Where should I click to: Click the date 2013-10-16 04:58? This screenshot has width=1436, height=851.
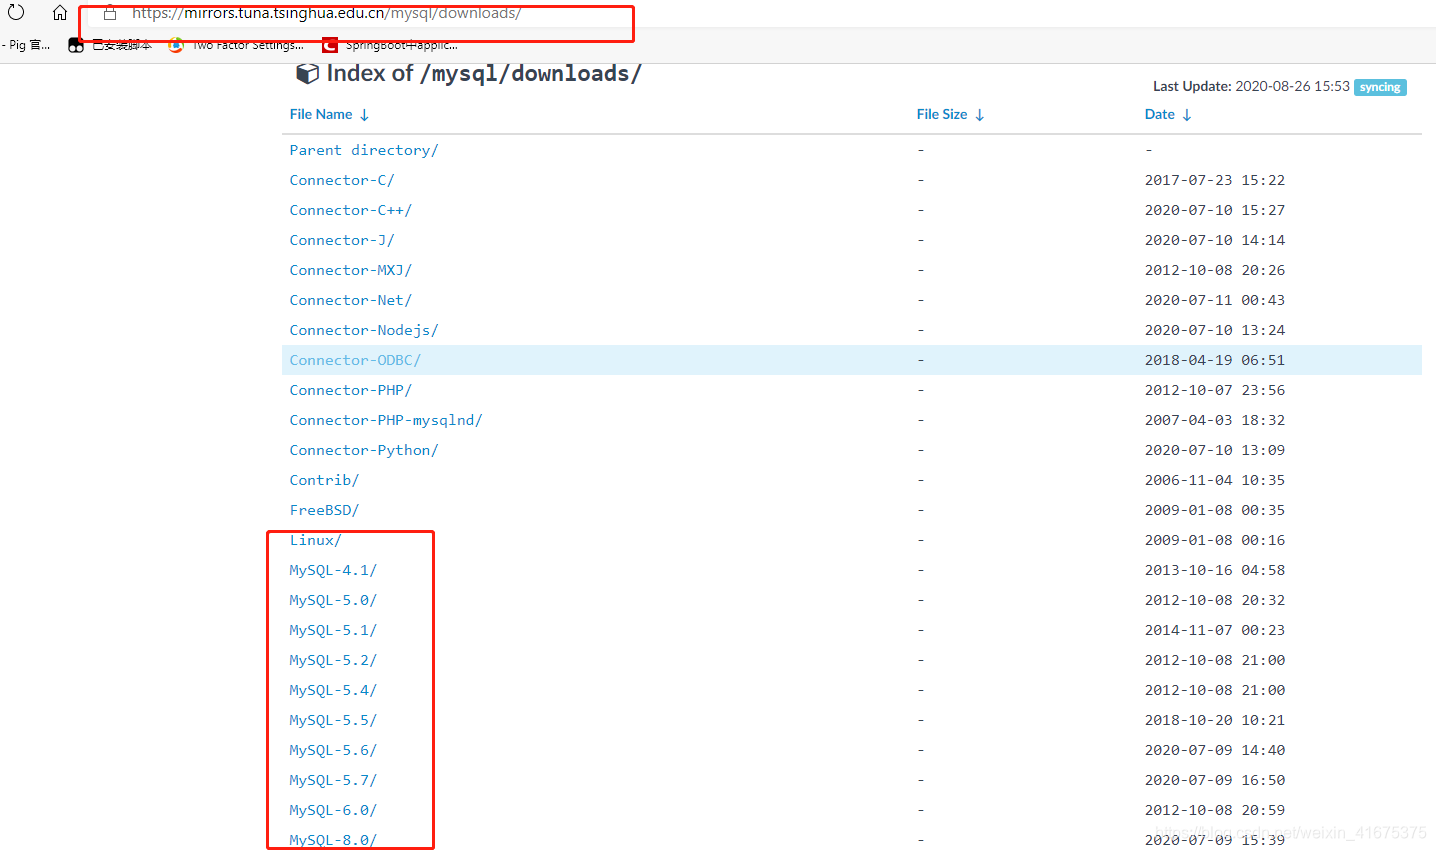coord(1215,570)
